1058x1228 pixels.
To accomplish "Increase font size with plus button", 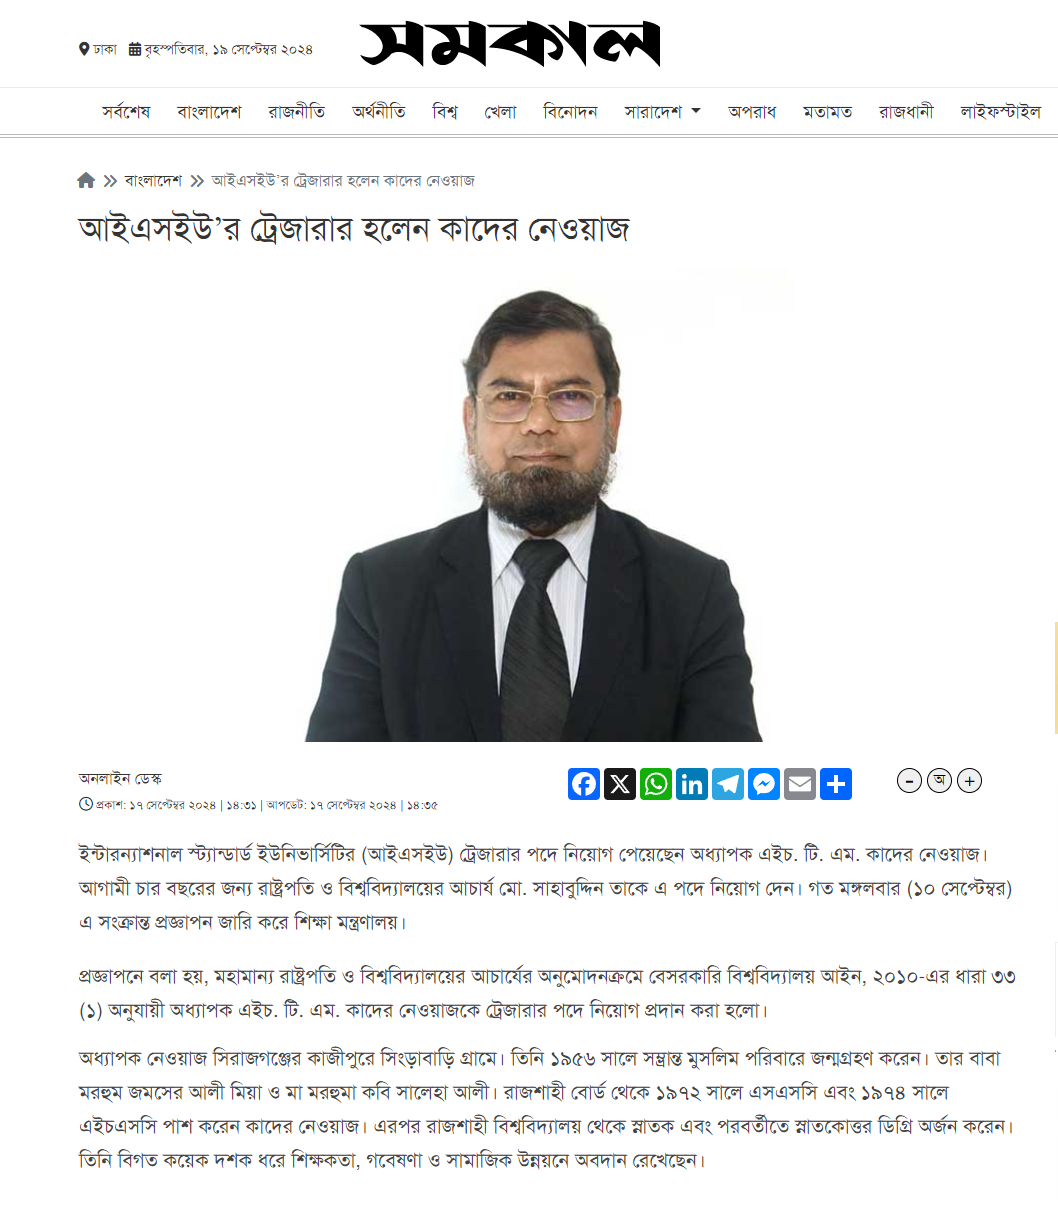I will (x=969, y=781).
